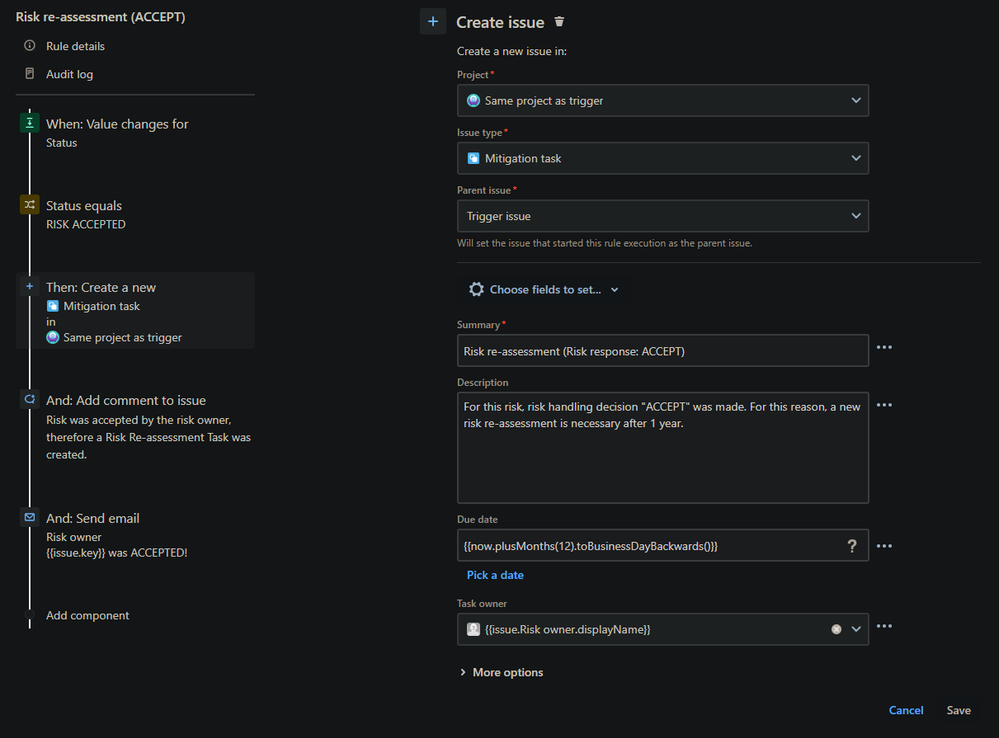Open the three-dot menu beside Task owner
This screenshot has width=999, height=738.
(x=884, y=626)
